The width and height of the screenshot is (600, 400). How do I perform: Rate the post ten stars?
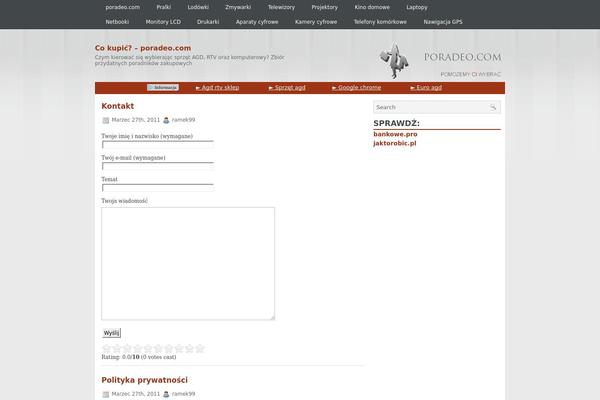tap(200, 348)
